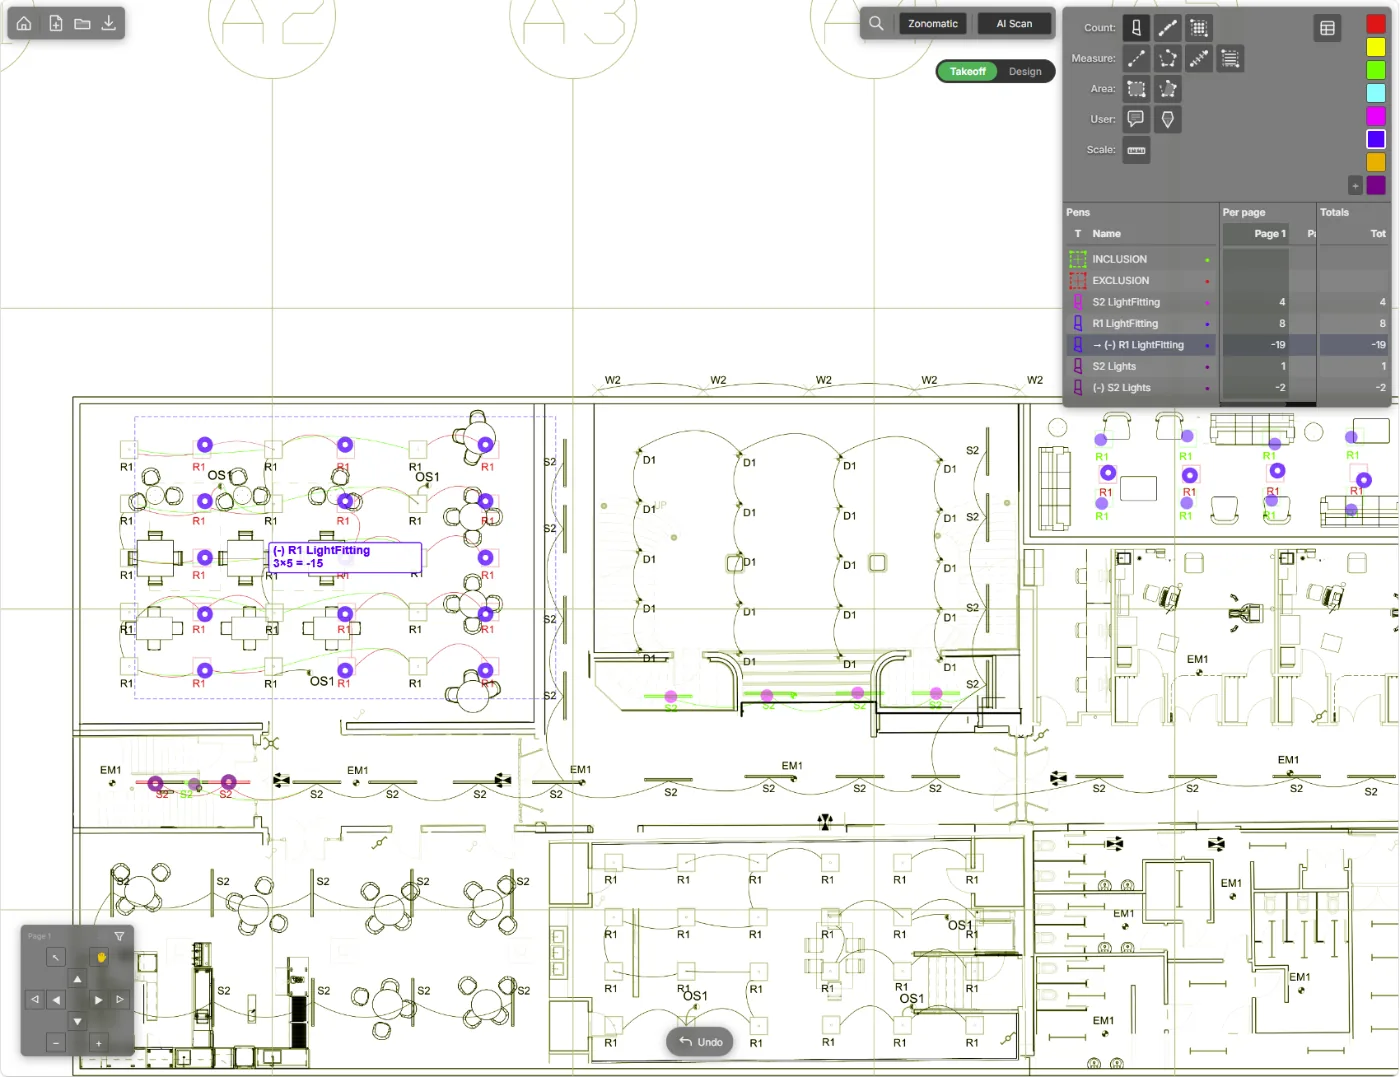
Task: Activate the arrow pointer select tool
Action: coord(56,957)
